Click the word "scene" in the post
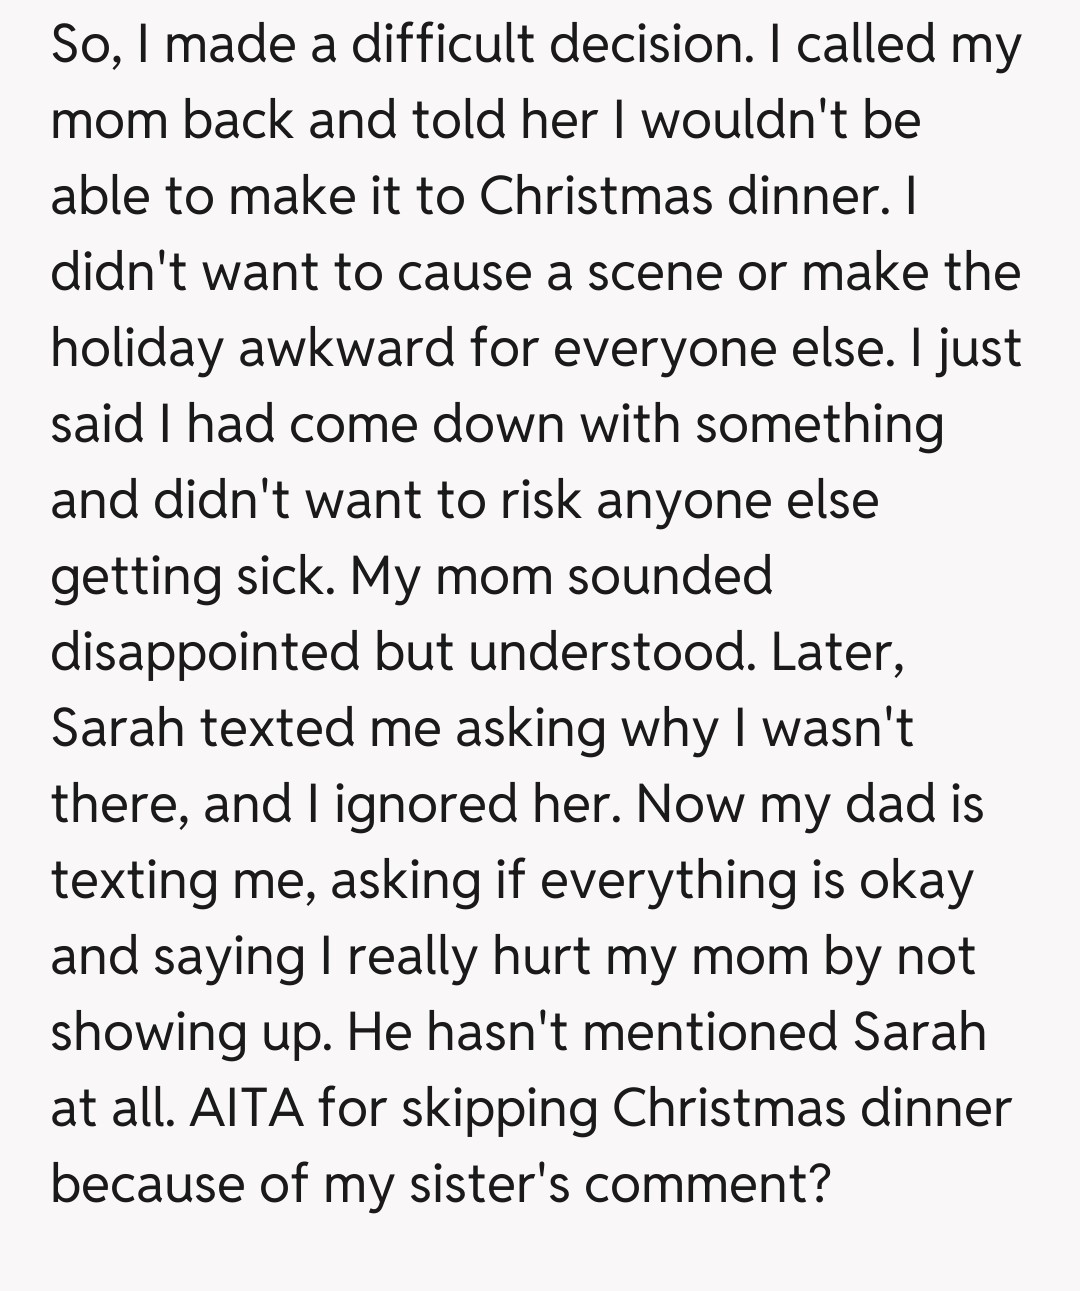1080x1291 pixels. 655,272
